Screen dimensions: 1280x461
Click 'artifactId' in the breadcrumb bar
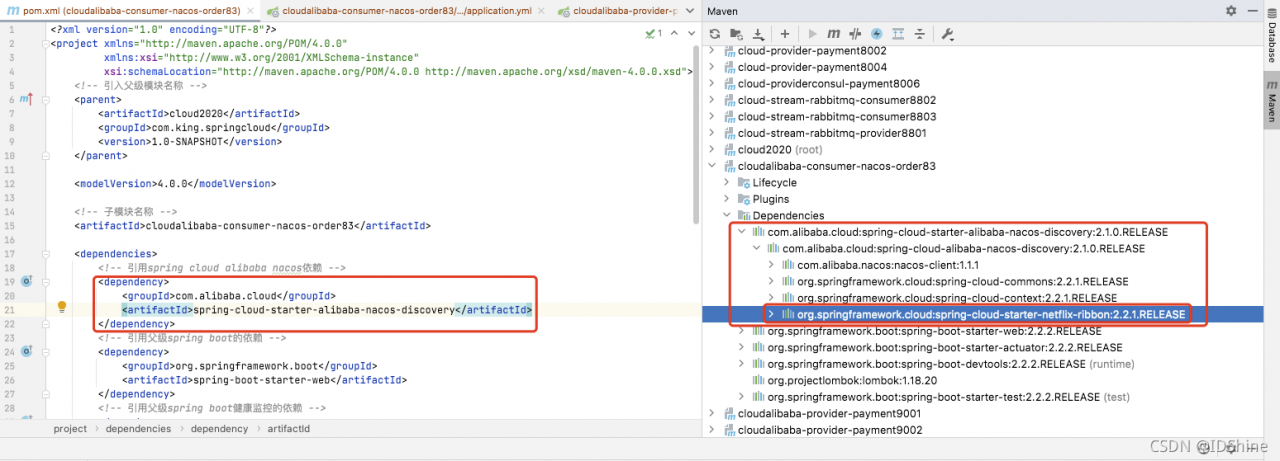pyautogui.click(x=289, y=428)
